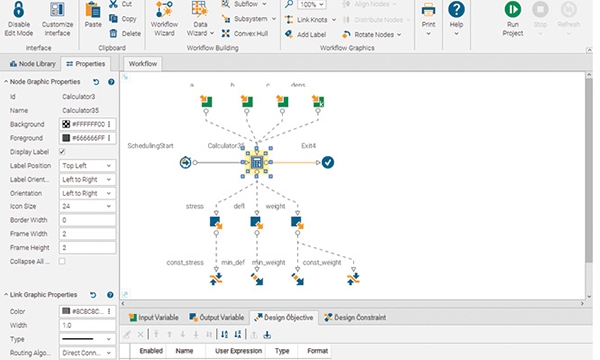
Task: Open the Icon Size dropdown
Action: [x=87, y=206]
